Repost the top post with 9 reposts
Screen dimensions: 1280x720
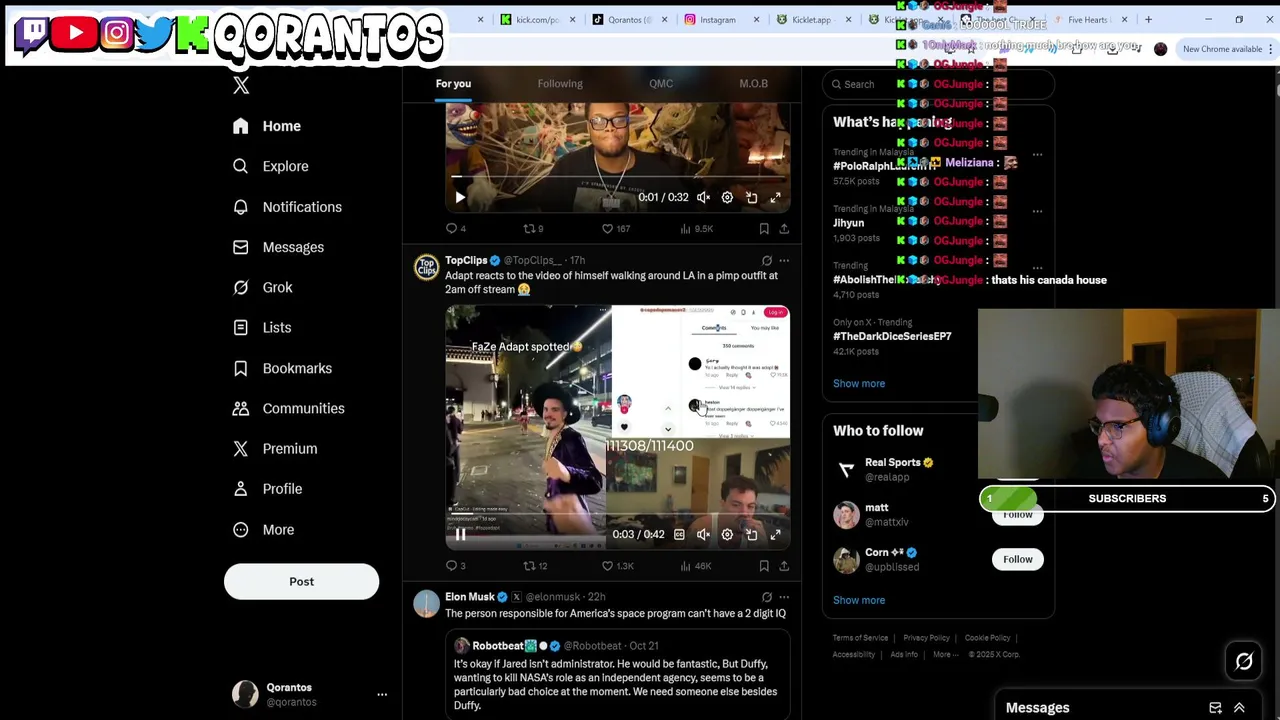tap(533, 229)
